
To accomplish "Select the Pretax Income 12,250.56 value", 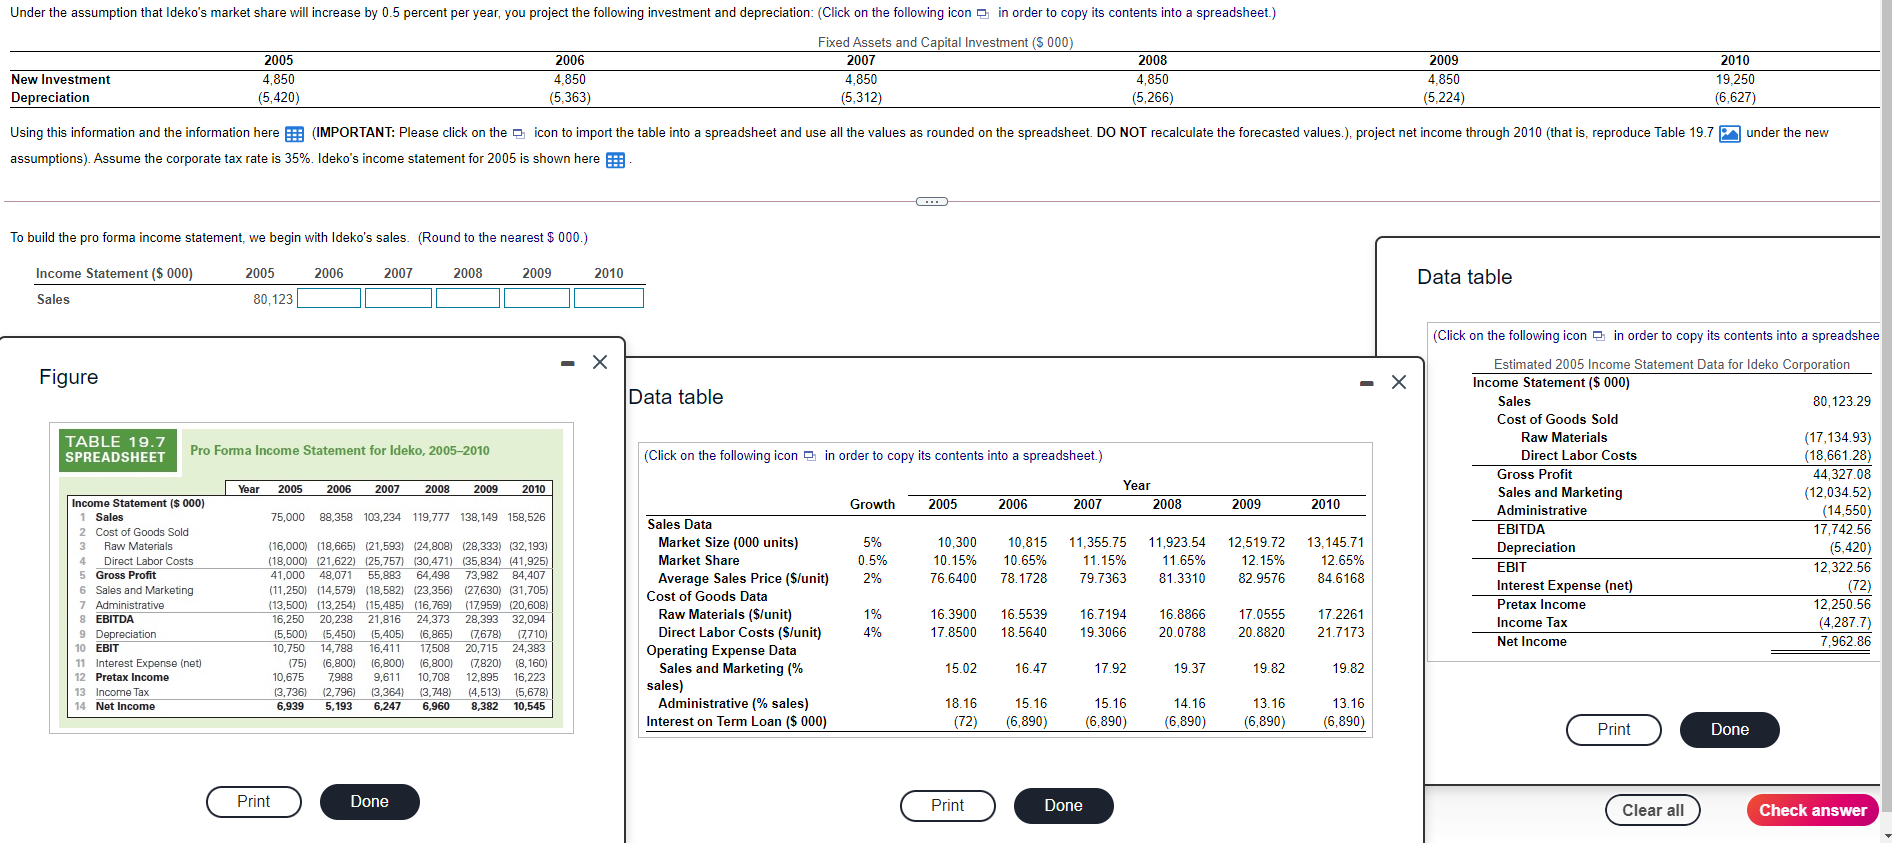I will pyautogui.click(x=1842, y=604).
